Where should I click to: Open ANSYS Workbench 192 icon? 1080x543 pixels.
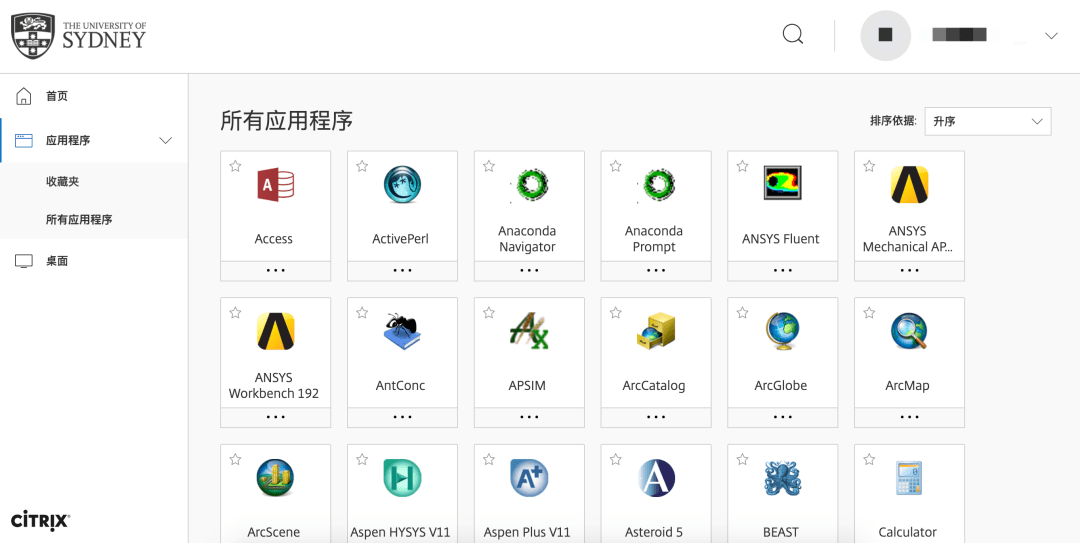(x=276, y=331)
